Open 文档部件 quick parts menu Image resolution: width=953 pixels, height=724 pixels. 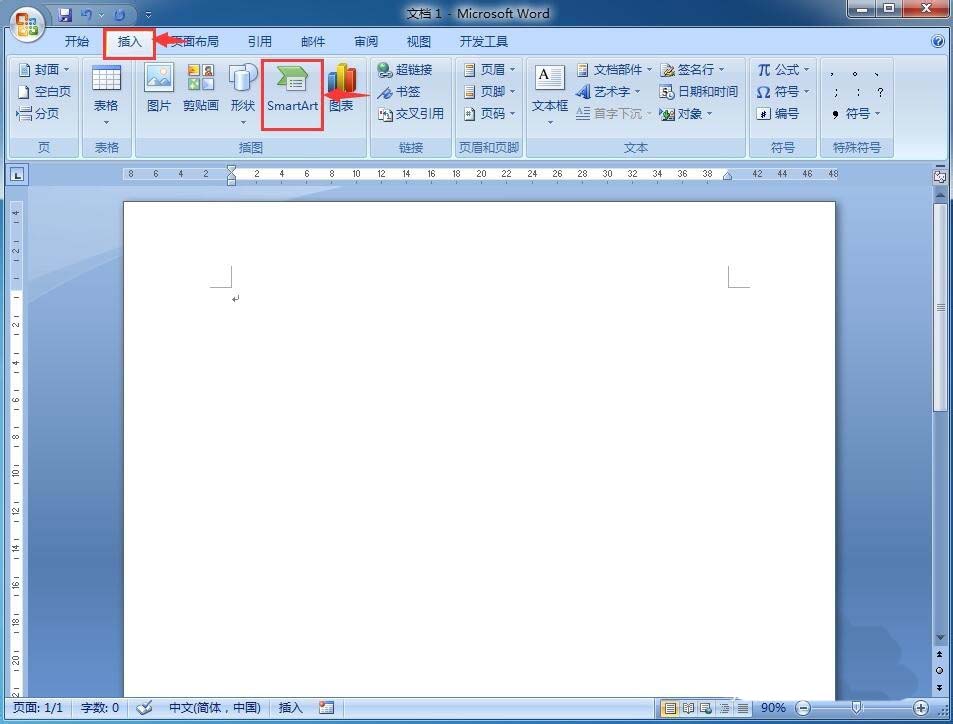614,70
